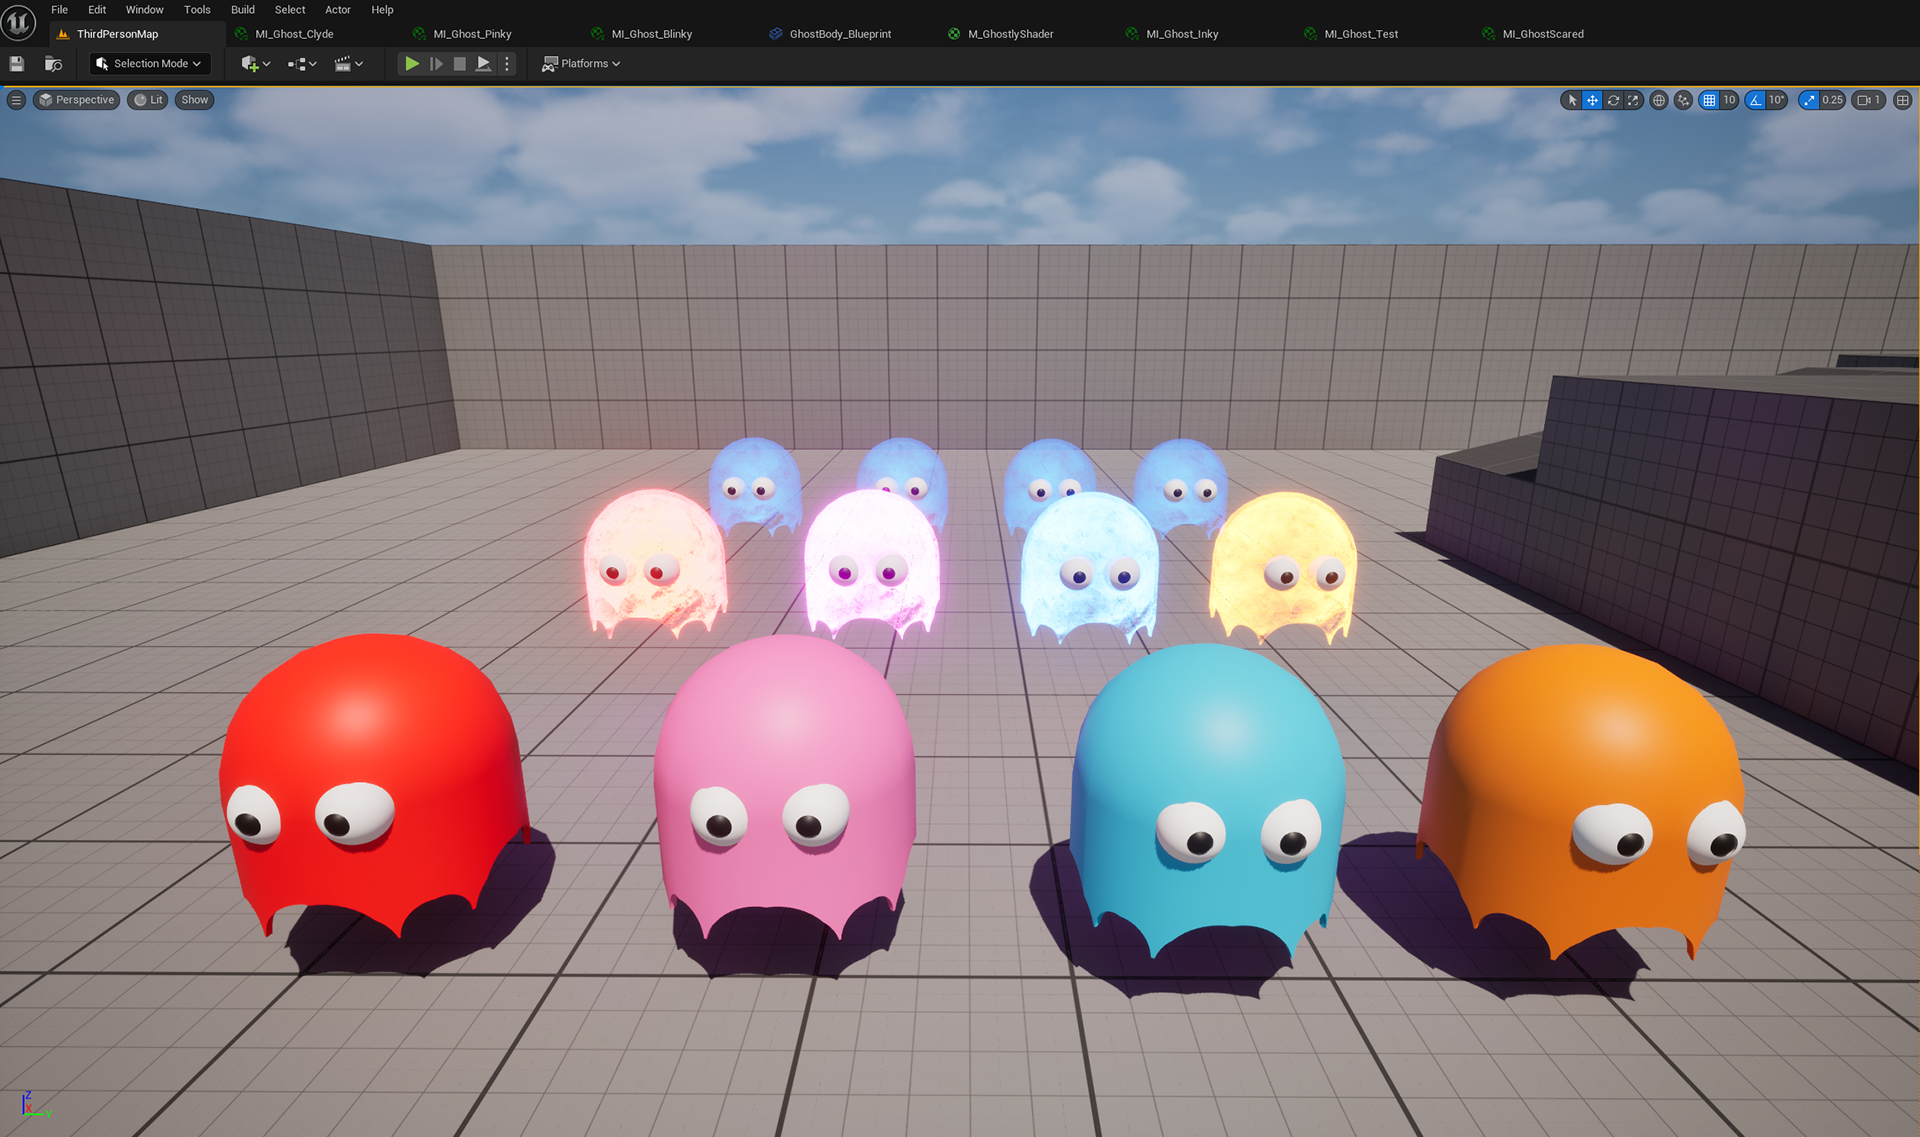Open the Build menu
This screenshot has width=1920, height=1137.
pyautogui.click(x=243, y=10)
